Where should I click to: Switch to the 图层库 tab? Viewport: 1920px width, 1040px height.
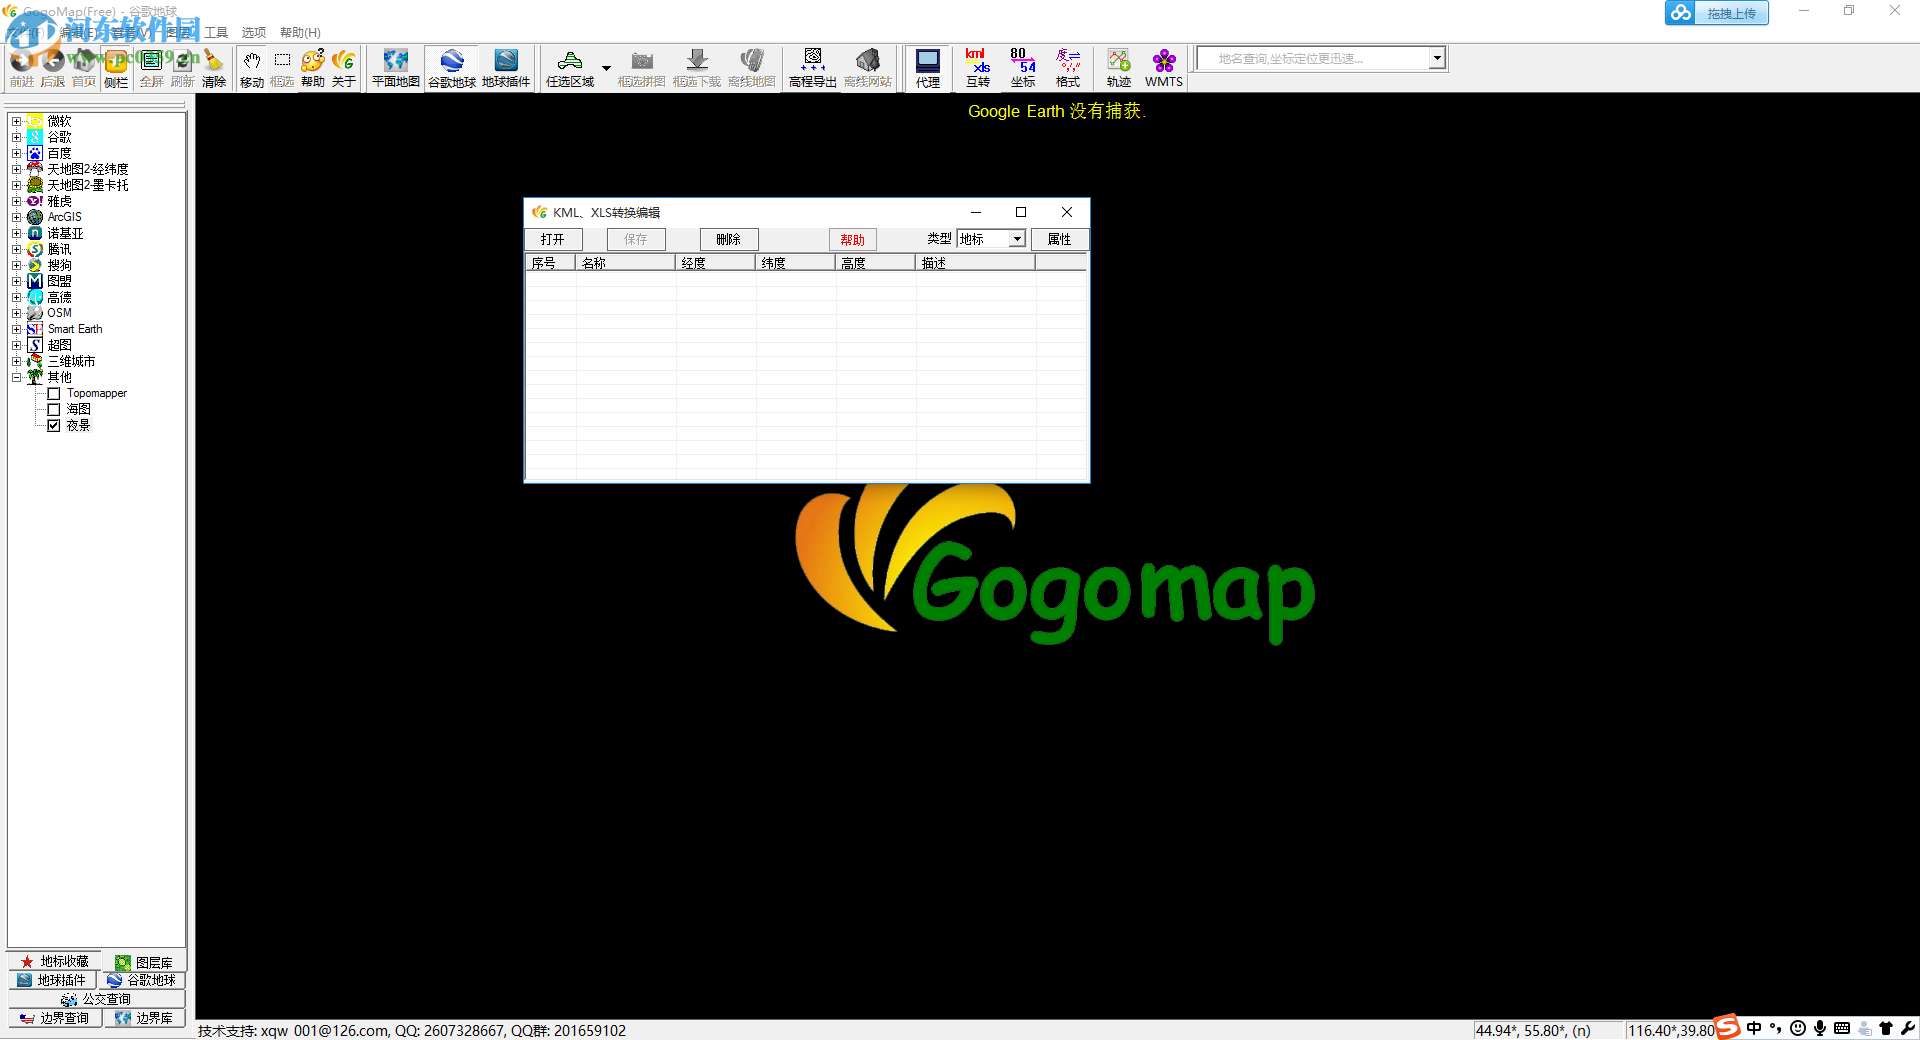click(x=144, y=962)
